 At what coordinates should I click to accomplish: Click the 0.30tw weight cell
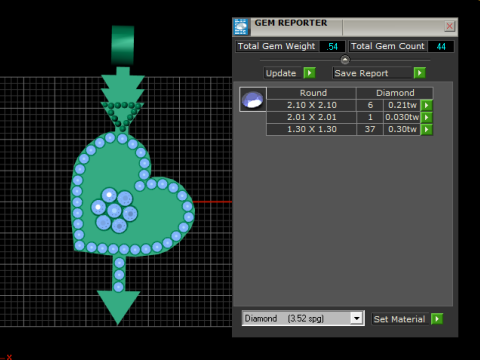click(x=402, y=129)
